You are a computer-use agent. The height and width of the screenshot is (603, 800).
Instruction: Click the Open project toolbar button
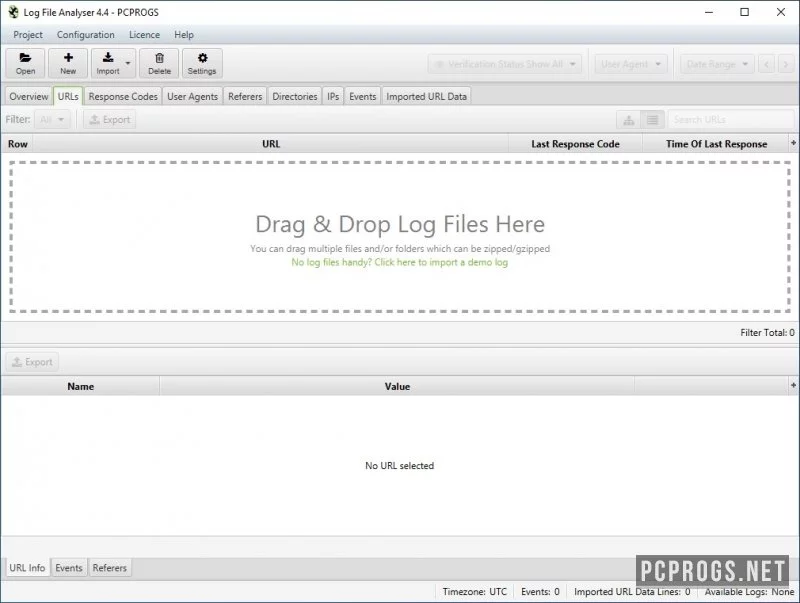coord(25,63)
